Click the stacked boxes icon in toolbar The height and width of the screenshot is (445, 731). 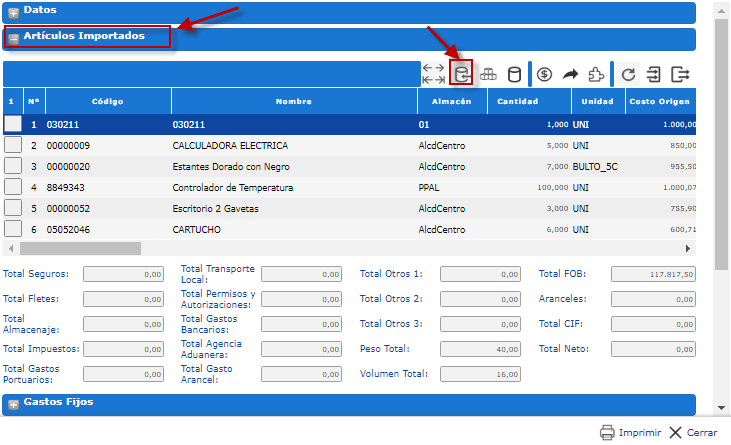(489, 74)
